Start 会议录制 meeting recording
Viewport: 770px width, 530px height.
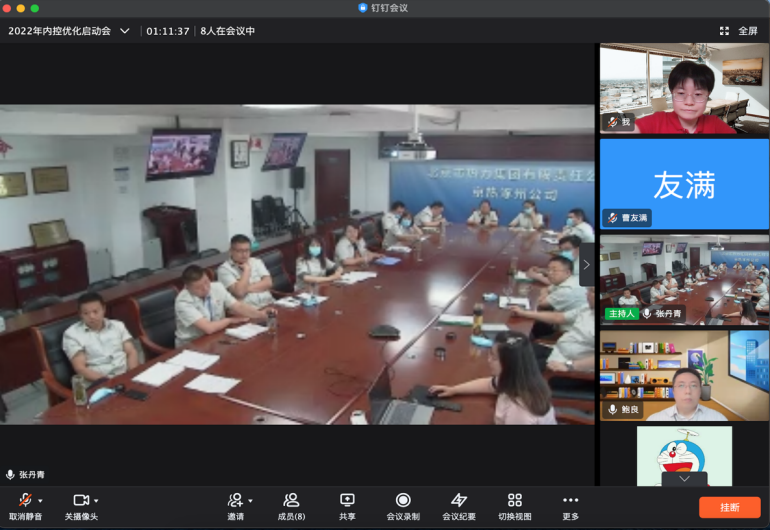[x=403, y=501]
